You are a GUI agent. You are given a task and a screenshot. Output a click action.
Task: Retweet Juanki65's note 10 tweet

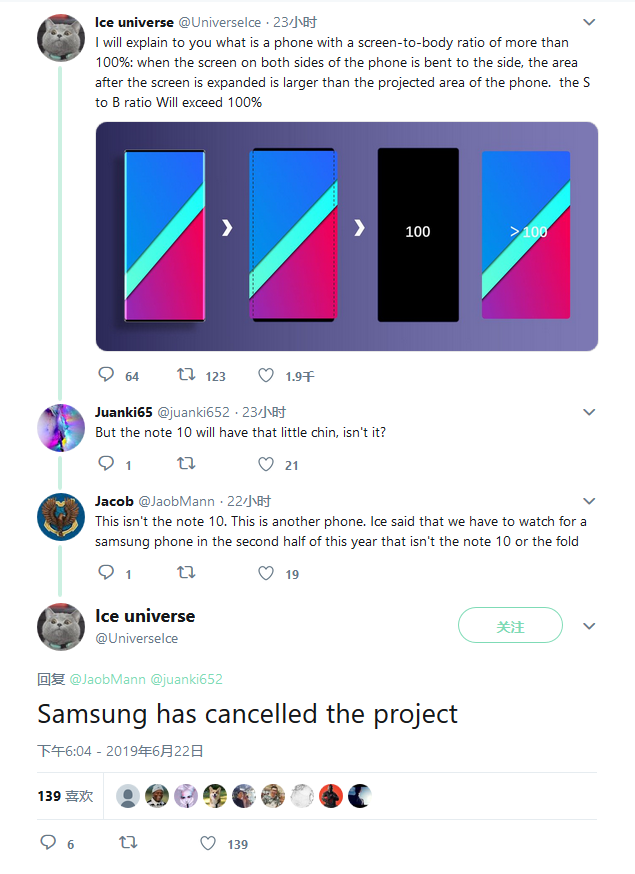pos(186,464)
